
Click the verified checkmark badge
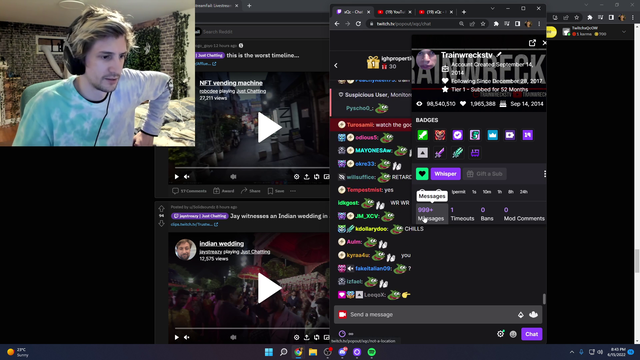click(458, 135)
